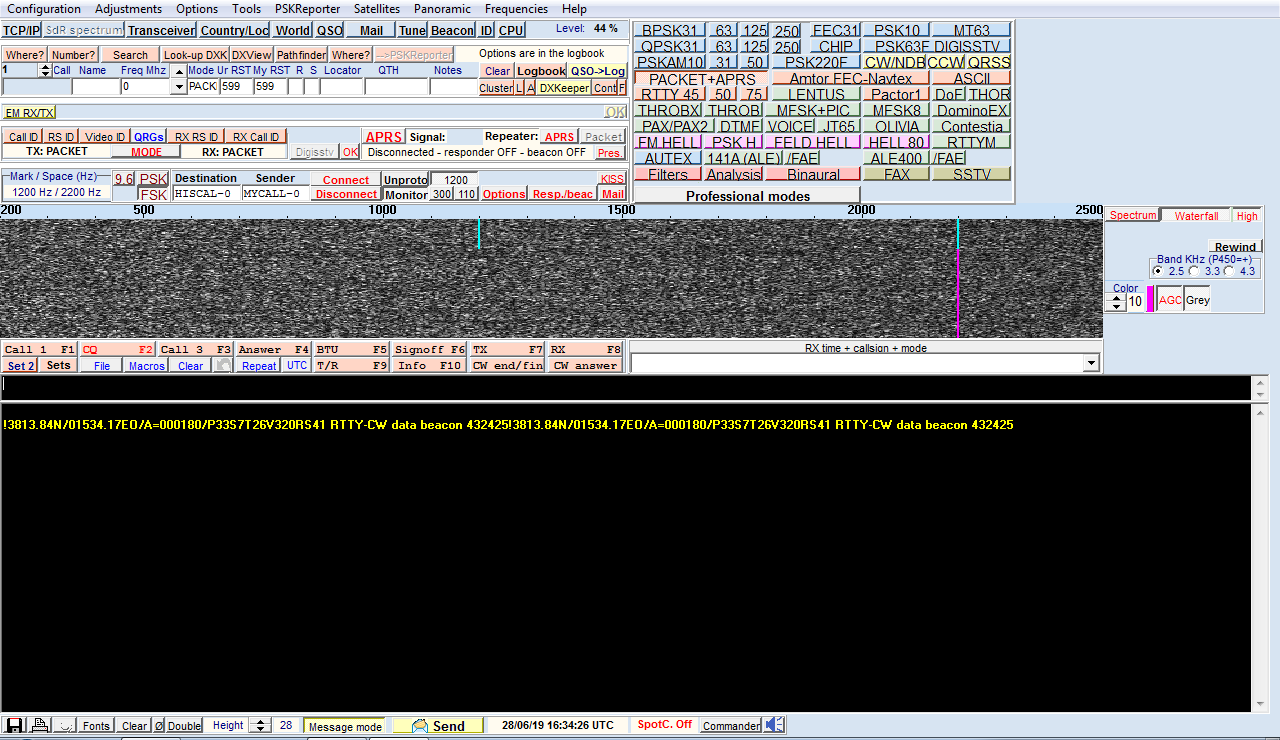This screenshot has width=1280, height=740.
Task: Click the QSO->Log button
Action: tap(598, 71)
